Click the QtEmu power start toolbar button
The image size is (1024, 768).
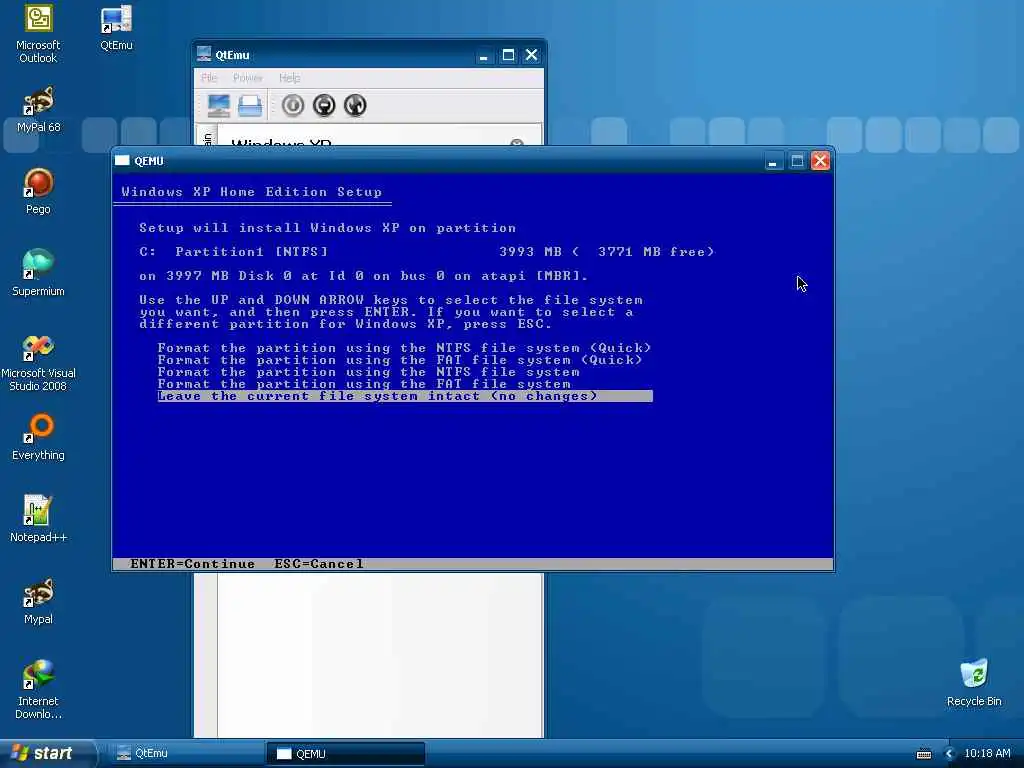coord(293,105)
